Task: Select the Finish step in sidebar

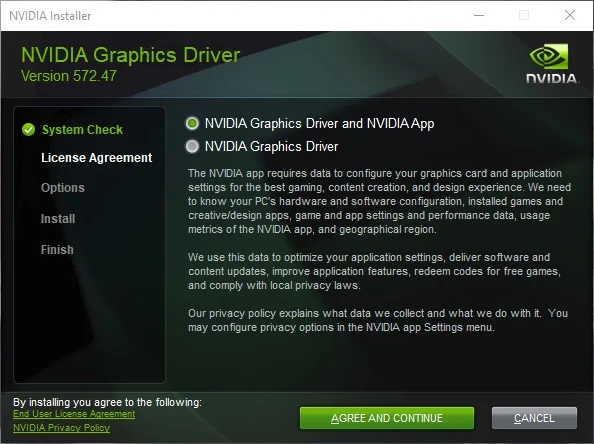Action: click(57, 250)
